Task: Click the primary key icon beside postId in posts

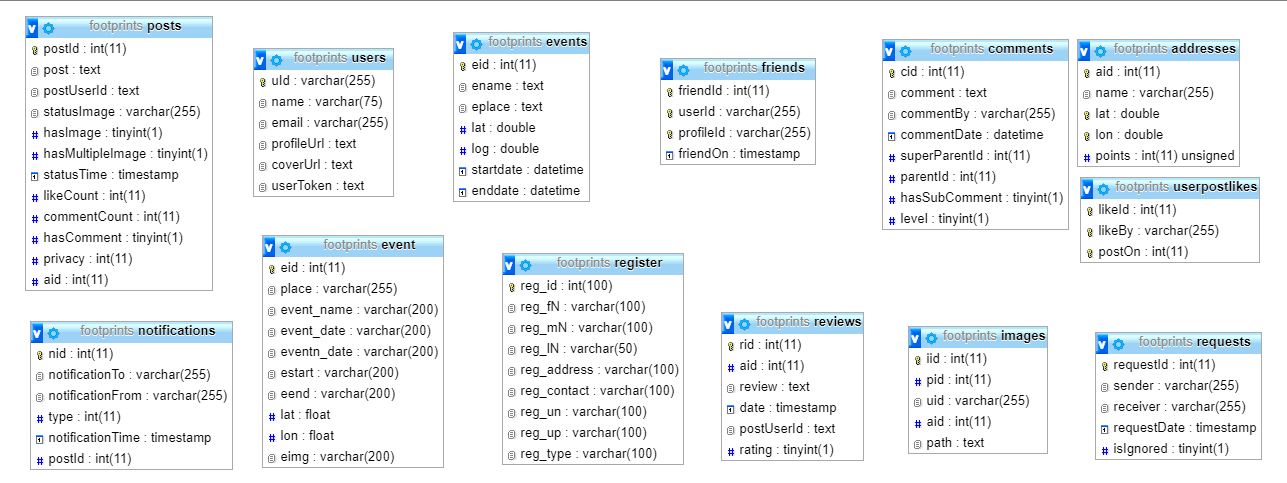Action: (x=35, y=48)
